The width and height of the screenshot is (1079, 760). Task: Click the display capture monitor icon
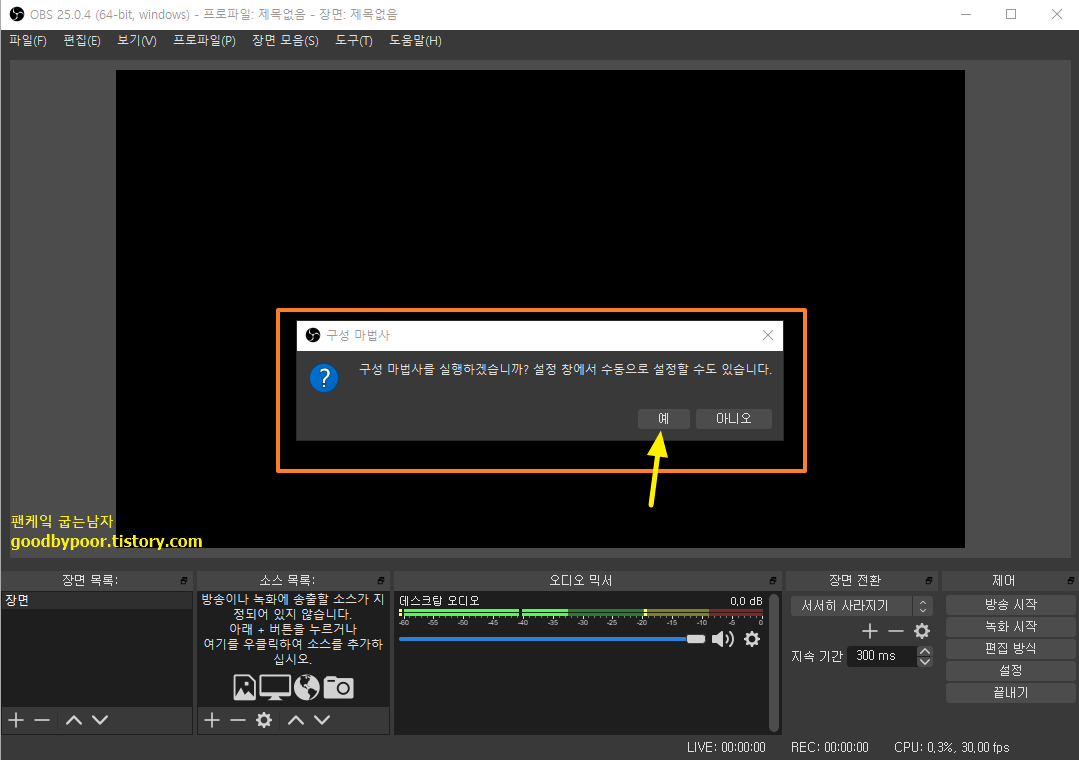(x=275, y=687)
